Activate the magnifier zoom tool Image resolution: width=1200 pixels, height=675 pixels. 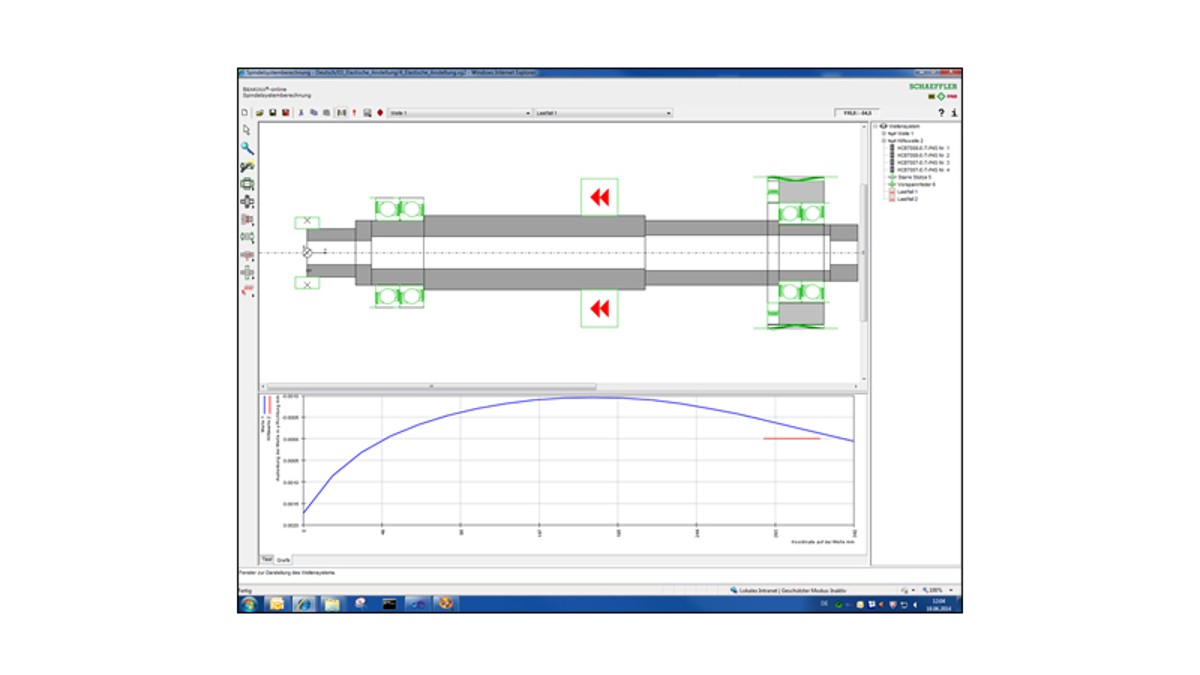click(x=245, y=146)
